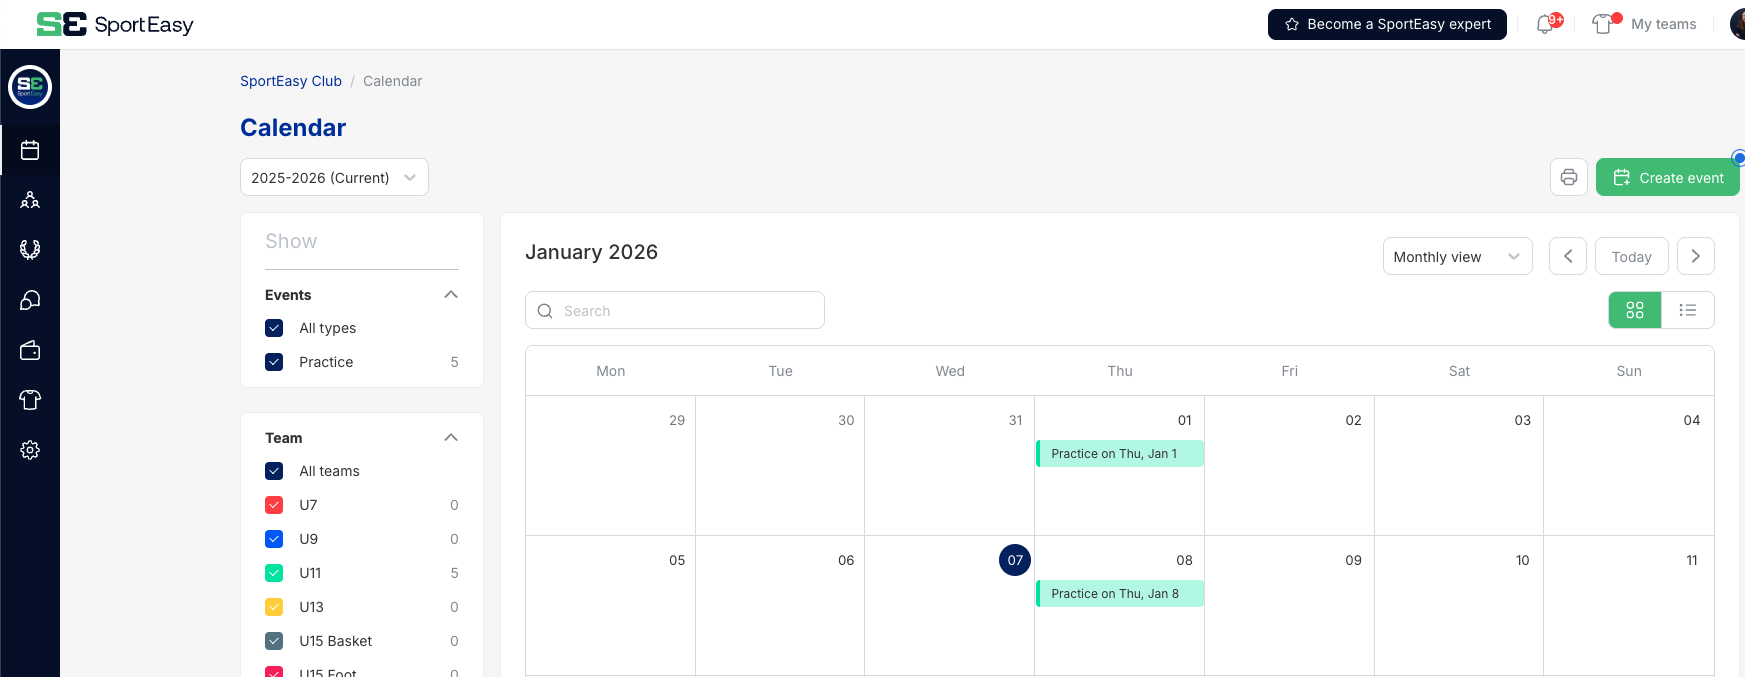Open the season selector showing 2025-2026
Screen dimensions: 1745x677
[x=334, y=177]
